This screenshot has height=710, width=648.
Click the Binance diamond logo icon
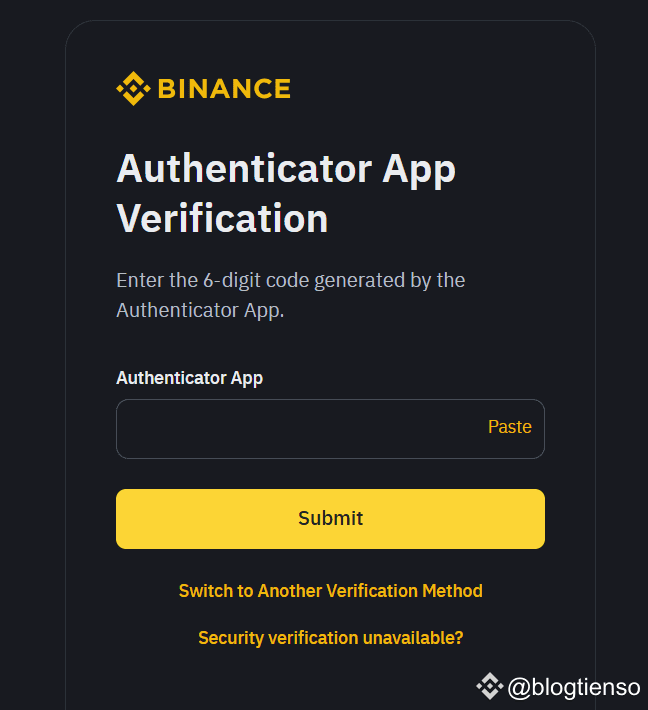133,89
